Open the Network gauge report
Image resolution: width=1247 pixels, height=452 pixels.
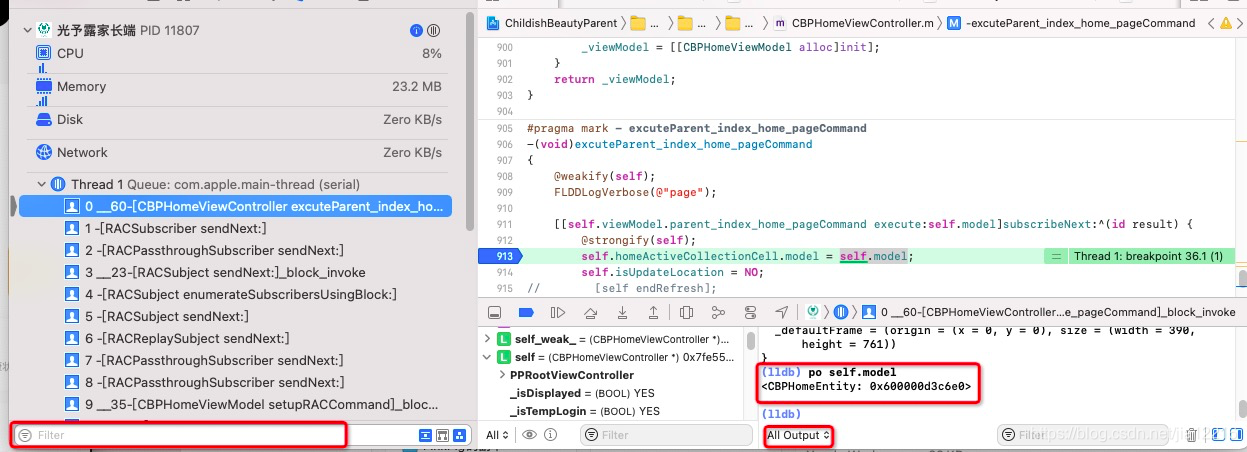pos(239,153)
